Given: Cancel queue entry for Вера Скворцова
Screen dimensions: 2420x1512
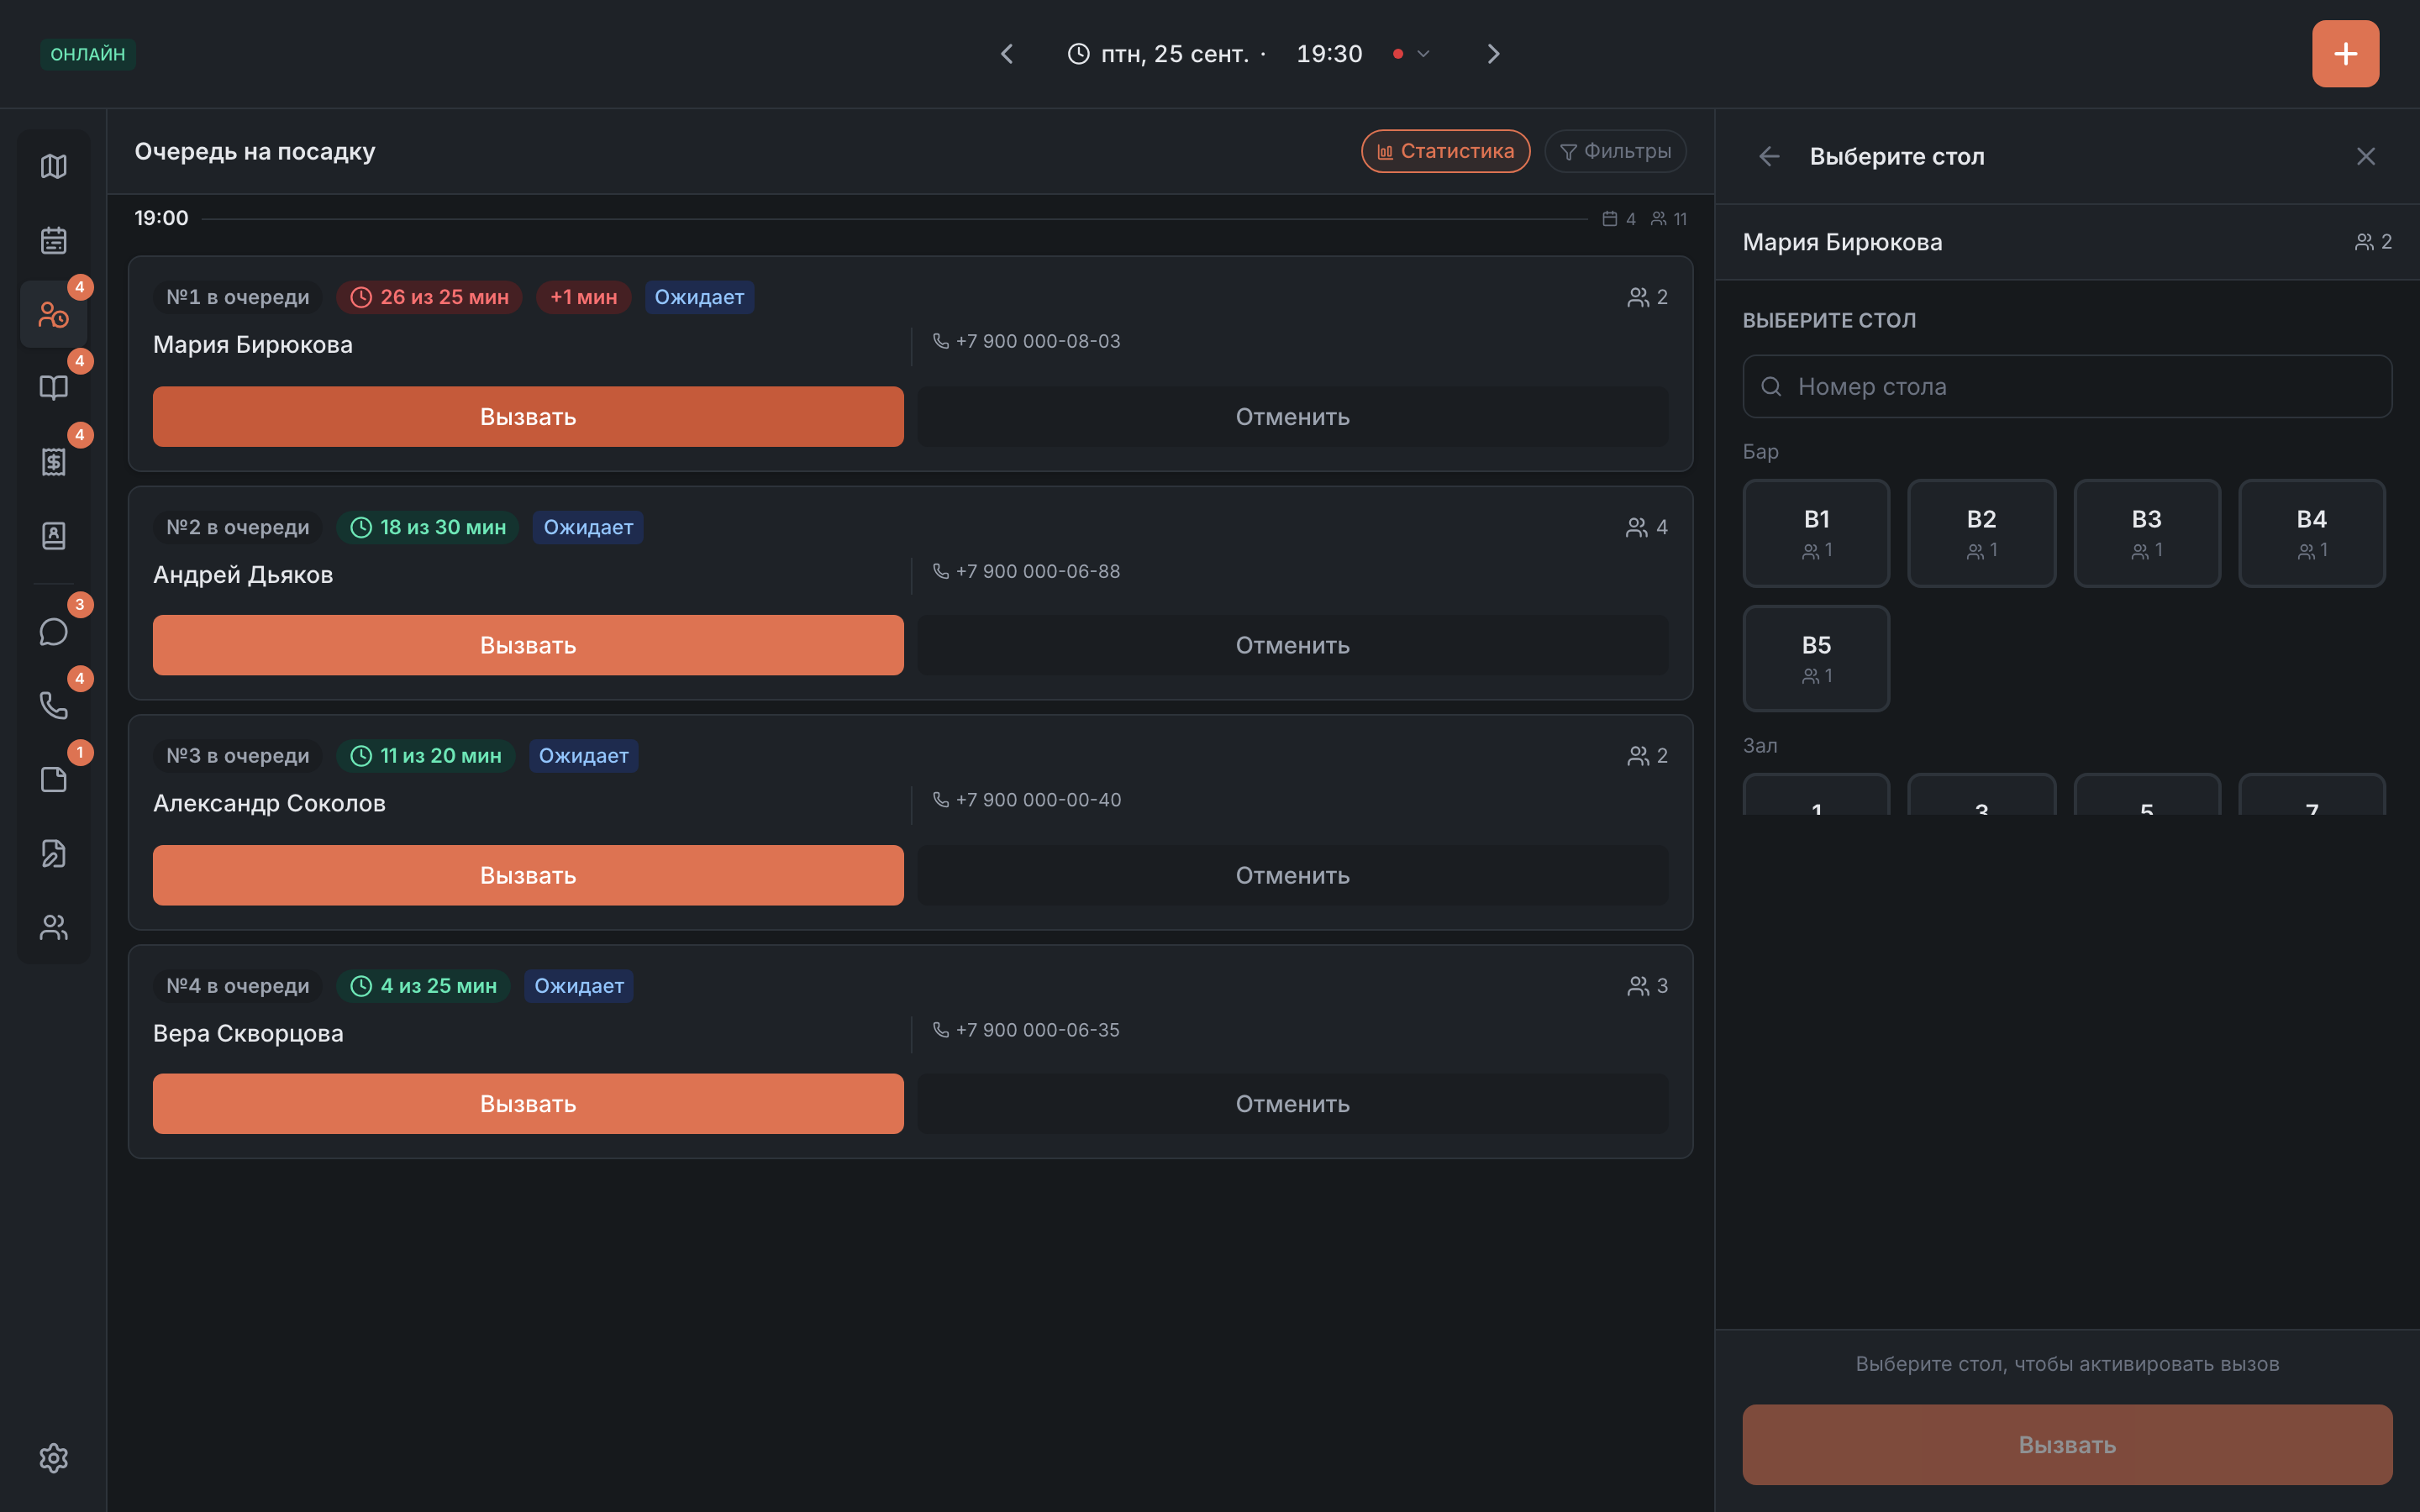Looking at the screenshot, I should (1292, 1104).
